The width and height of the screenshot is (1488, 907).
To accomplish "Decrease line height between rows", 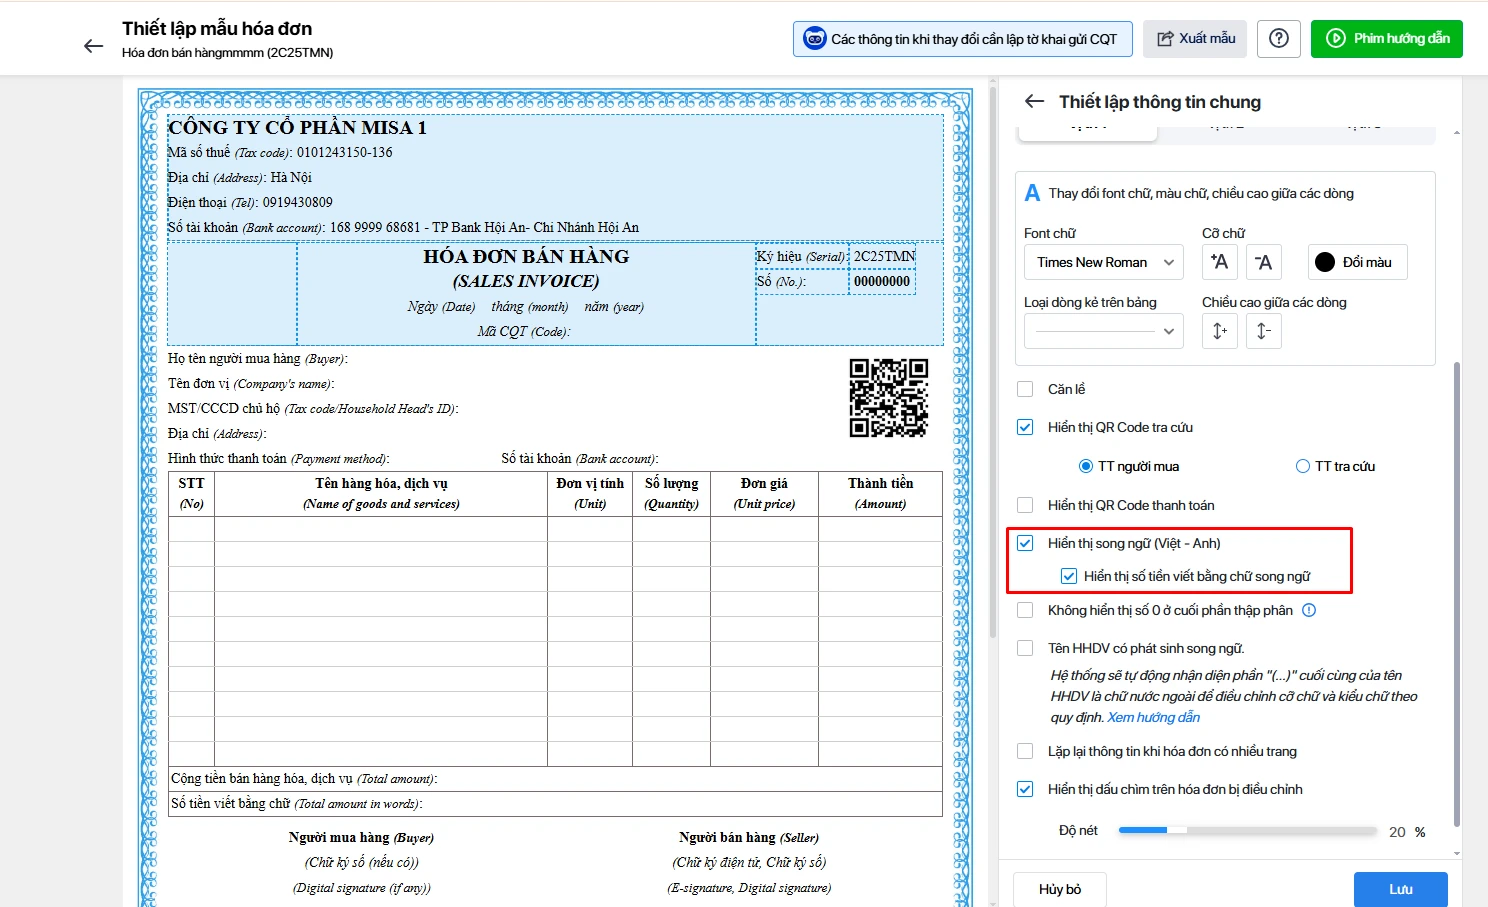I will [1263, 331].
